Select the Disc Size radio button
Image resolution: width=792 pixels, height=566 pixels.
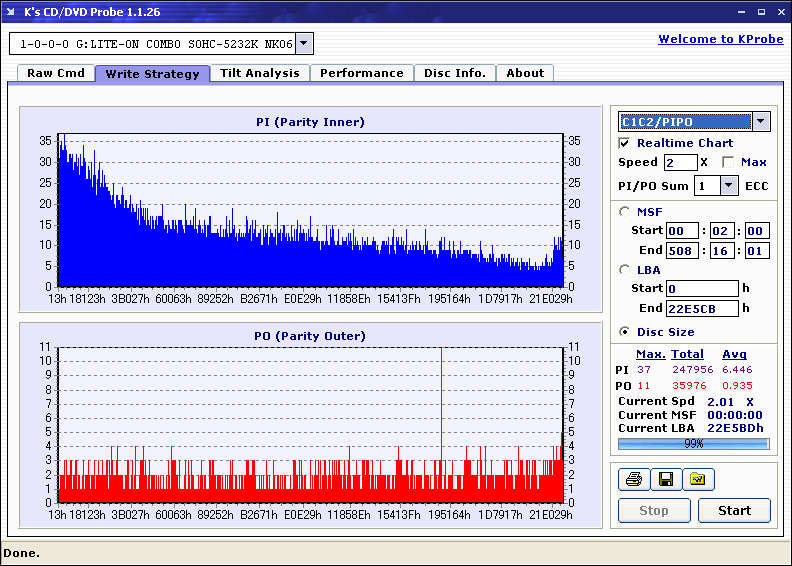click(625, 332)
